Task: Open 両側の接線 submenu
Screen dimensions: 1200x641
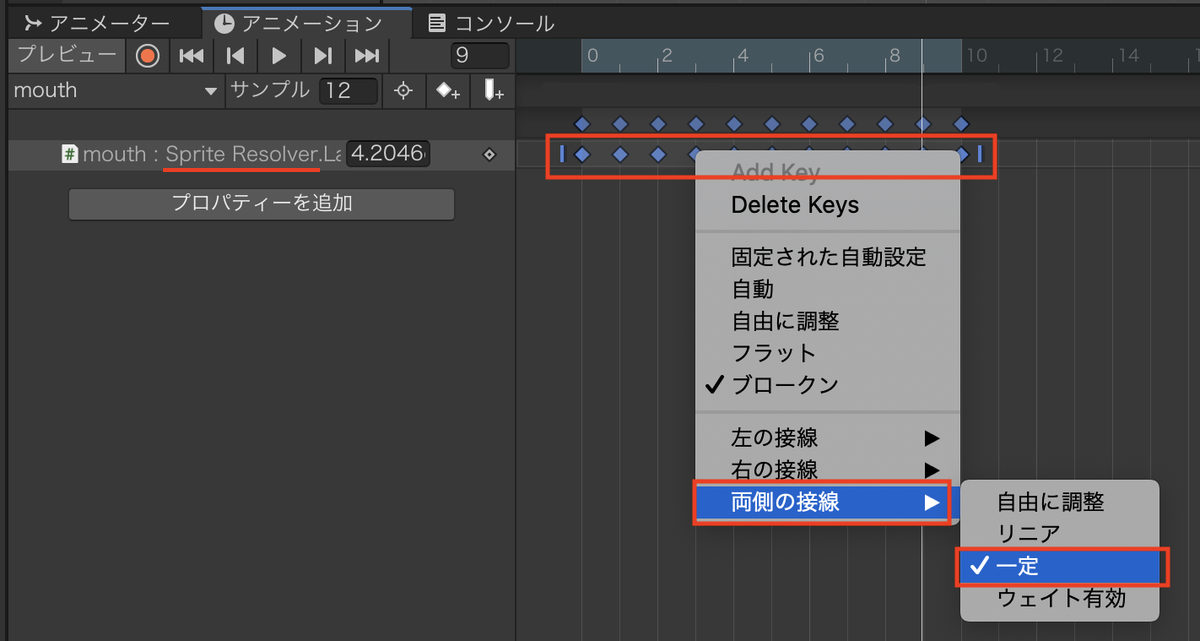Action: [x=827, y=503]
